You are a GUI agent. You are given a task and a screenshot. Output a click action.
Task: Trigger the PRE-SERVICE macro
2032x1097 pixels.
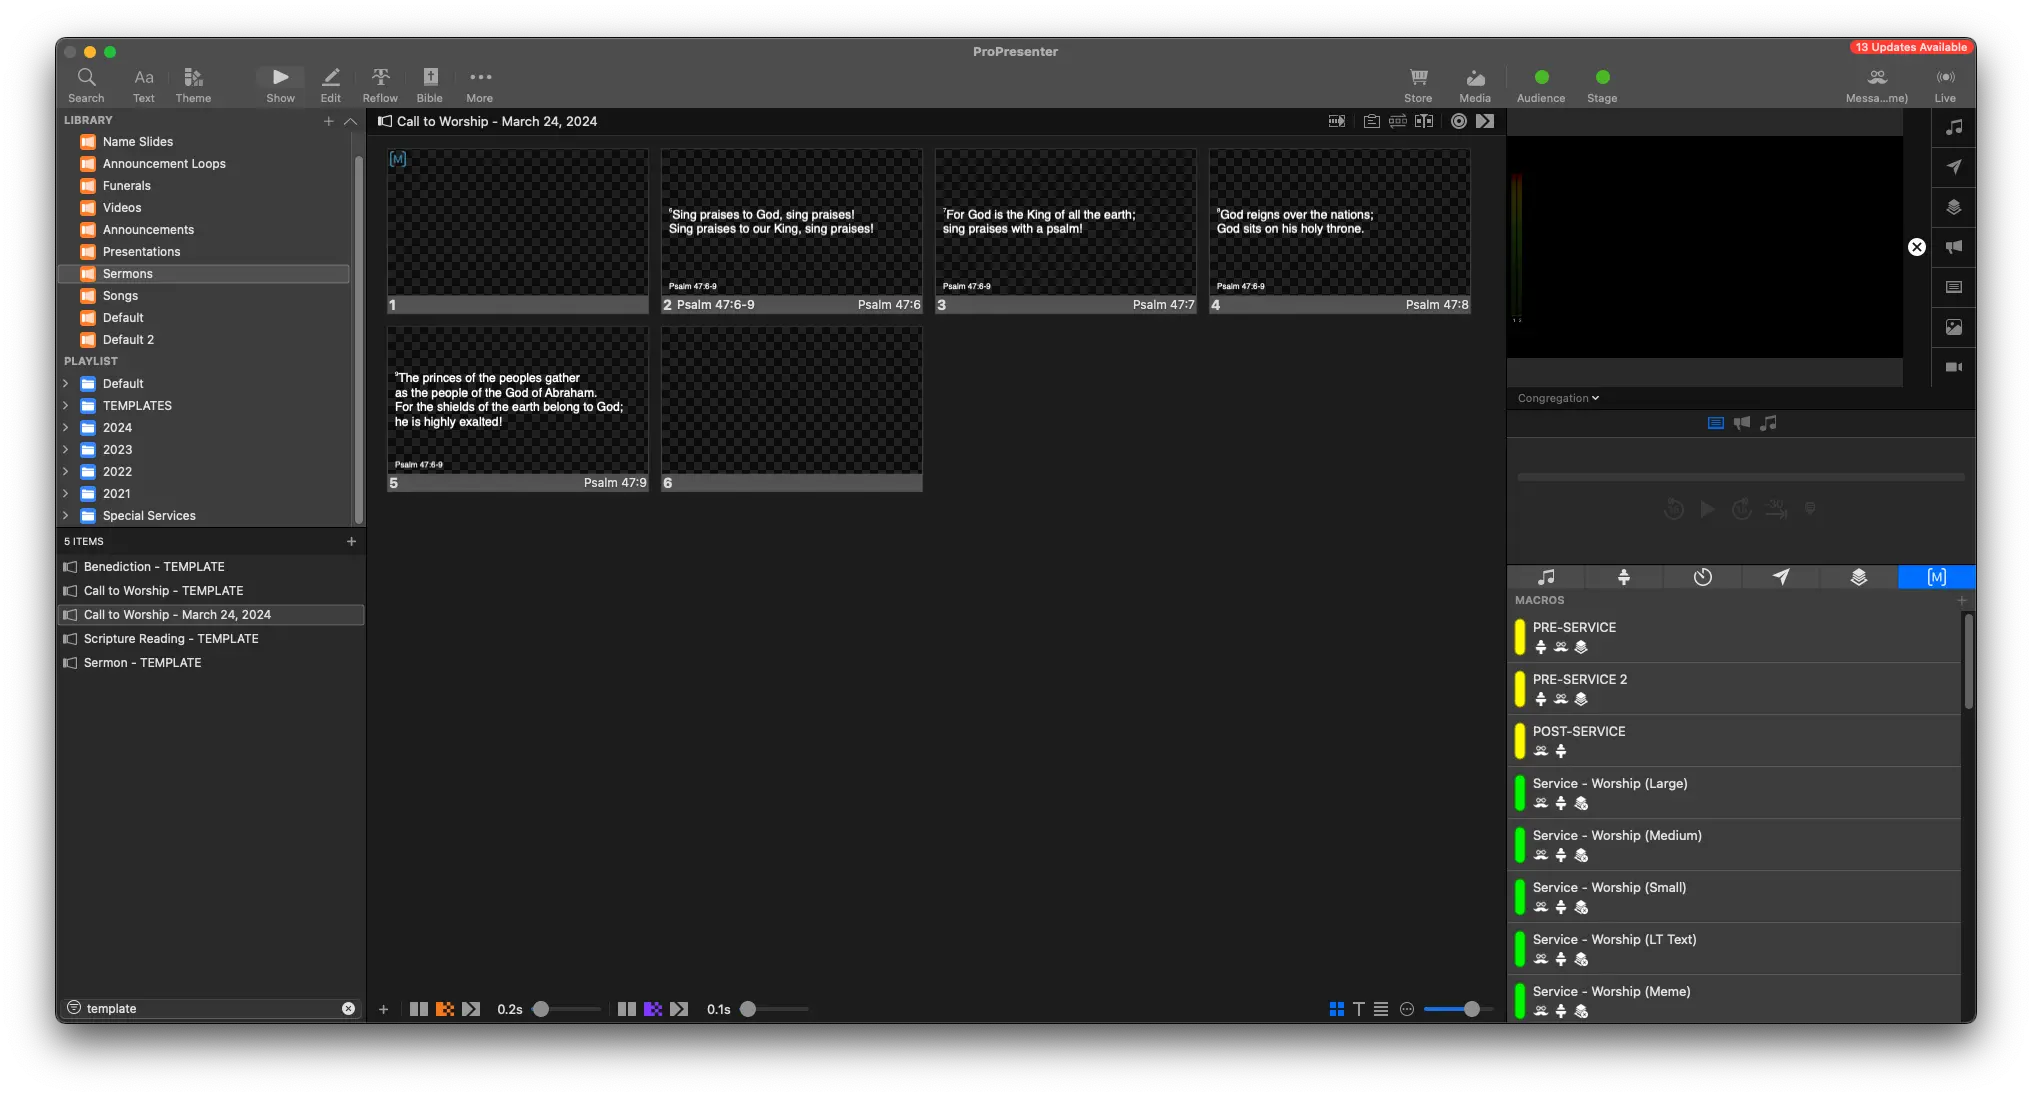1574,628
